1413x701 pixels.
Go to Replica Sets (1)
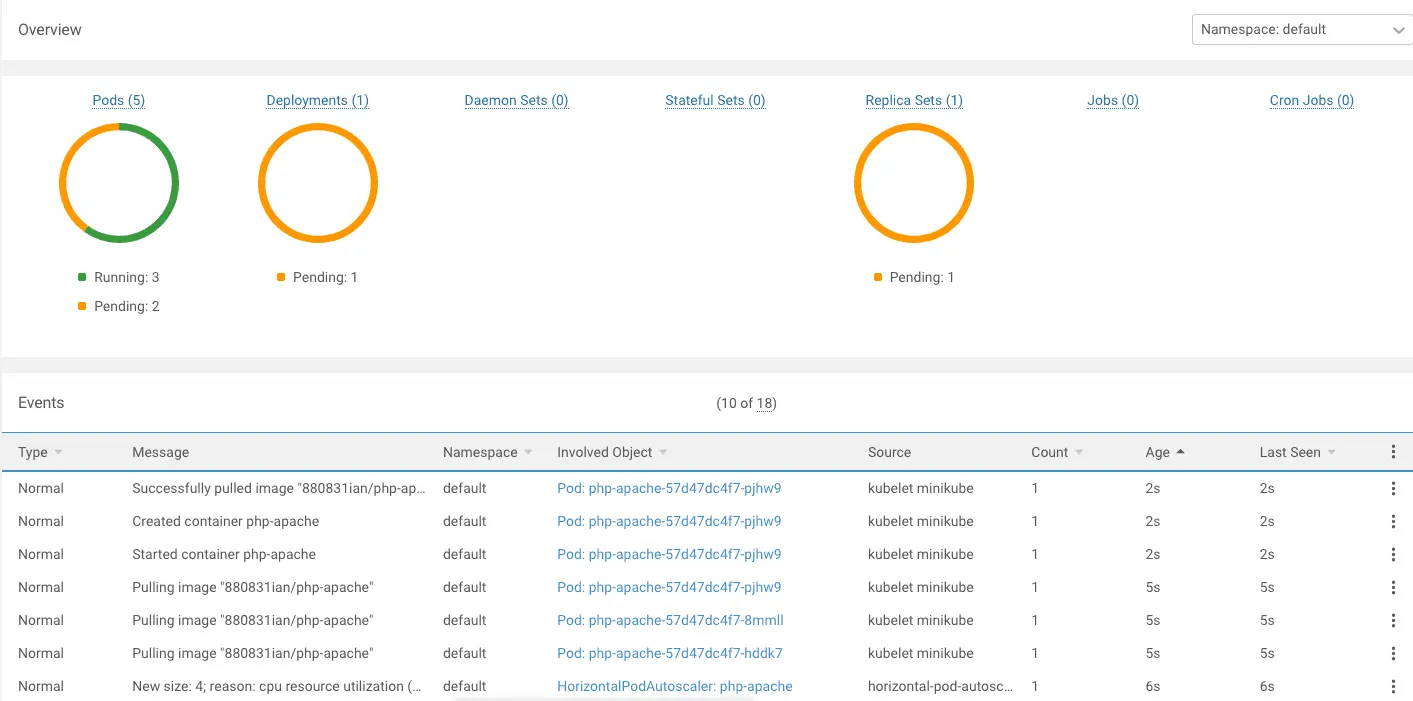(x=913, y=100)
